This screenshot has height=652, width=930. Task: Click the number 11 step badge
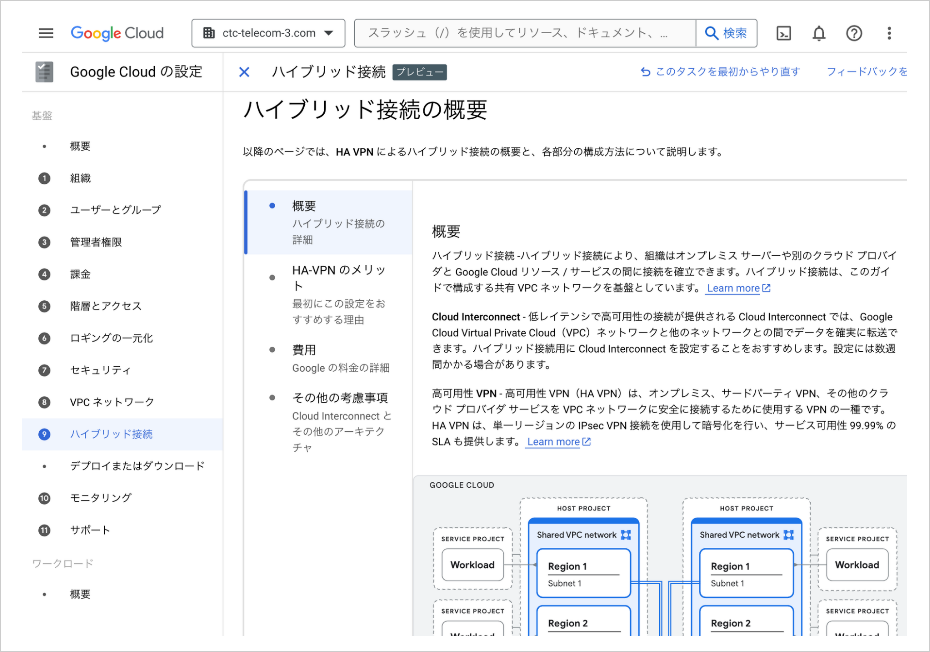pos(44,530)
